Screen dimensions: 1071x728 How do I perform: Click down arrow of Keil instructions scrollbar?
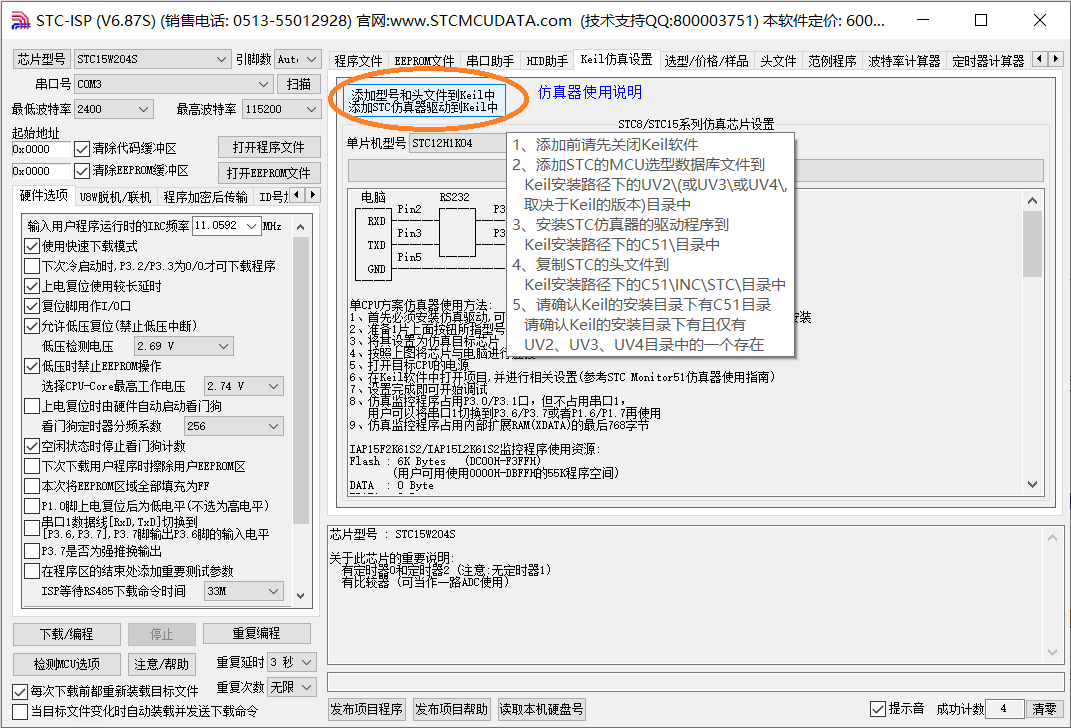pyautogui.click(x=1032, y=484)
